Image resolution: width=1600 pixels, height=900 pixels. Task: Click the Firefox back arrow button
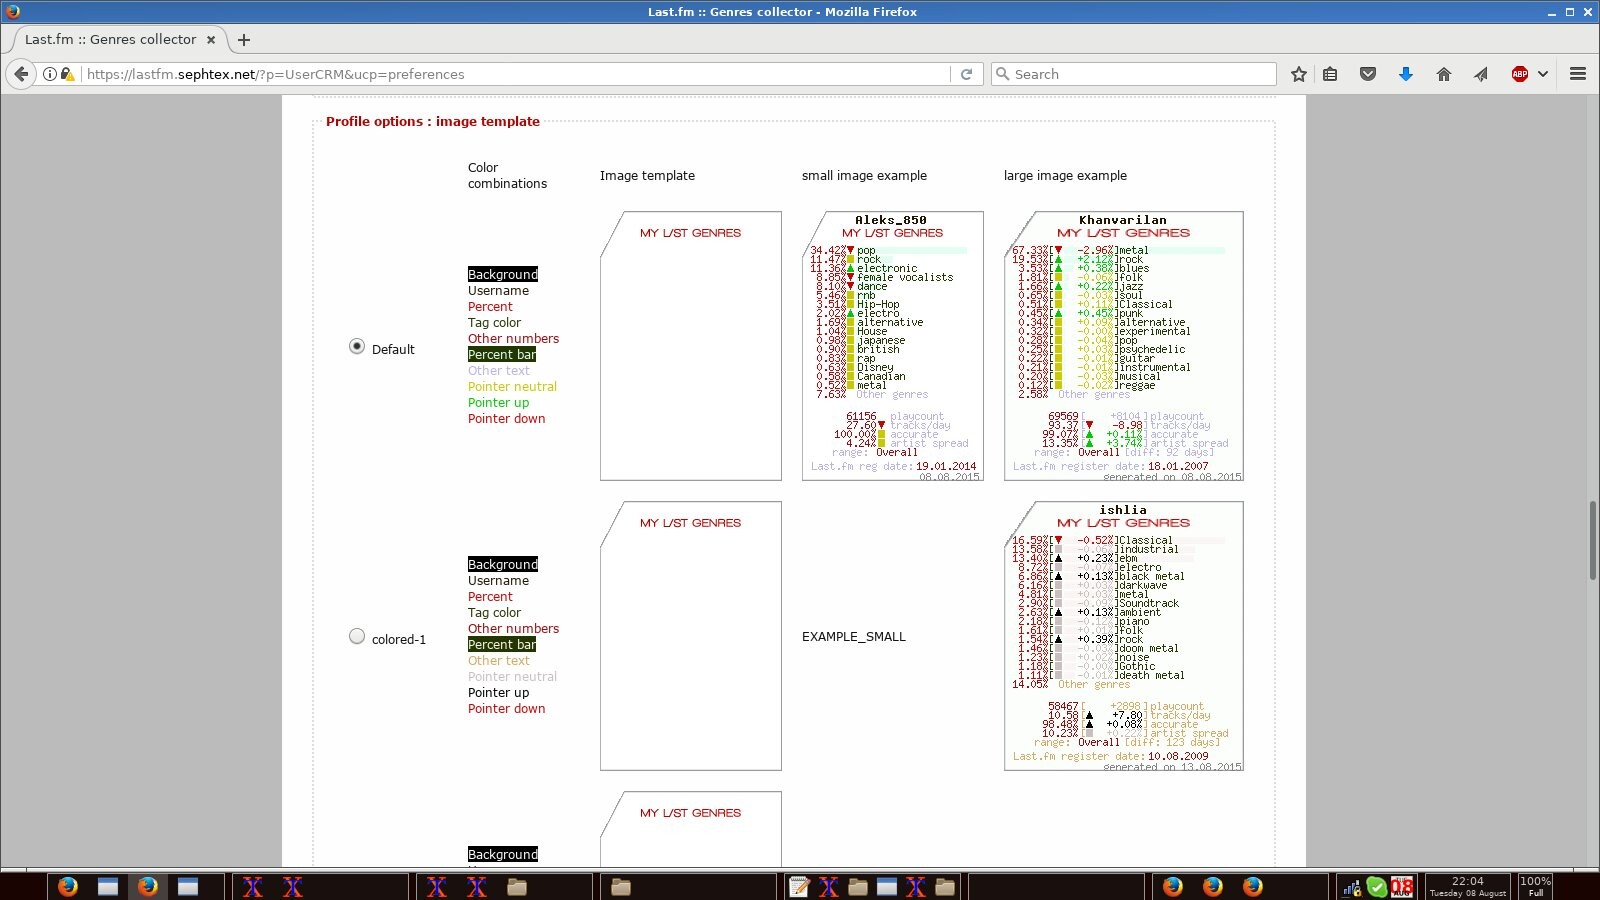21,74
